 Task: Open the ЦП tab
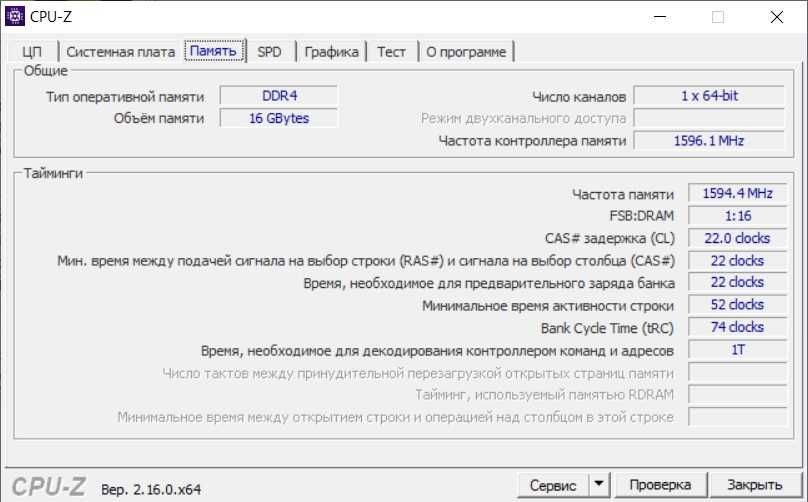32,52
